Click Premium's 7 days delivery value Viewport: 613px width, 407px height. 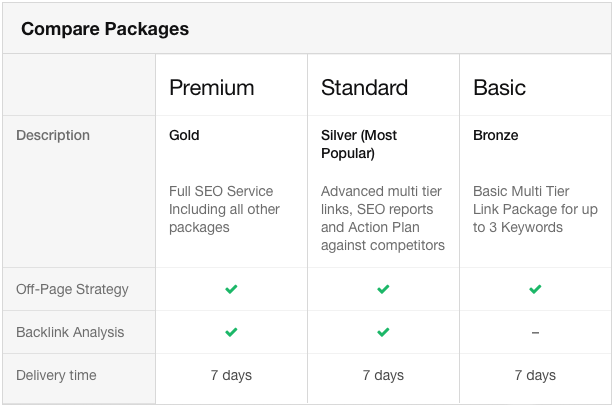[x=231, y=375]
